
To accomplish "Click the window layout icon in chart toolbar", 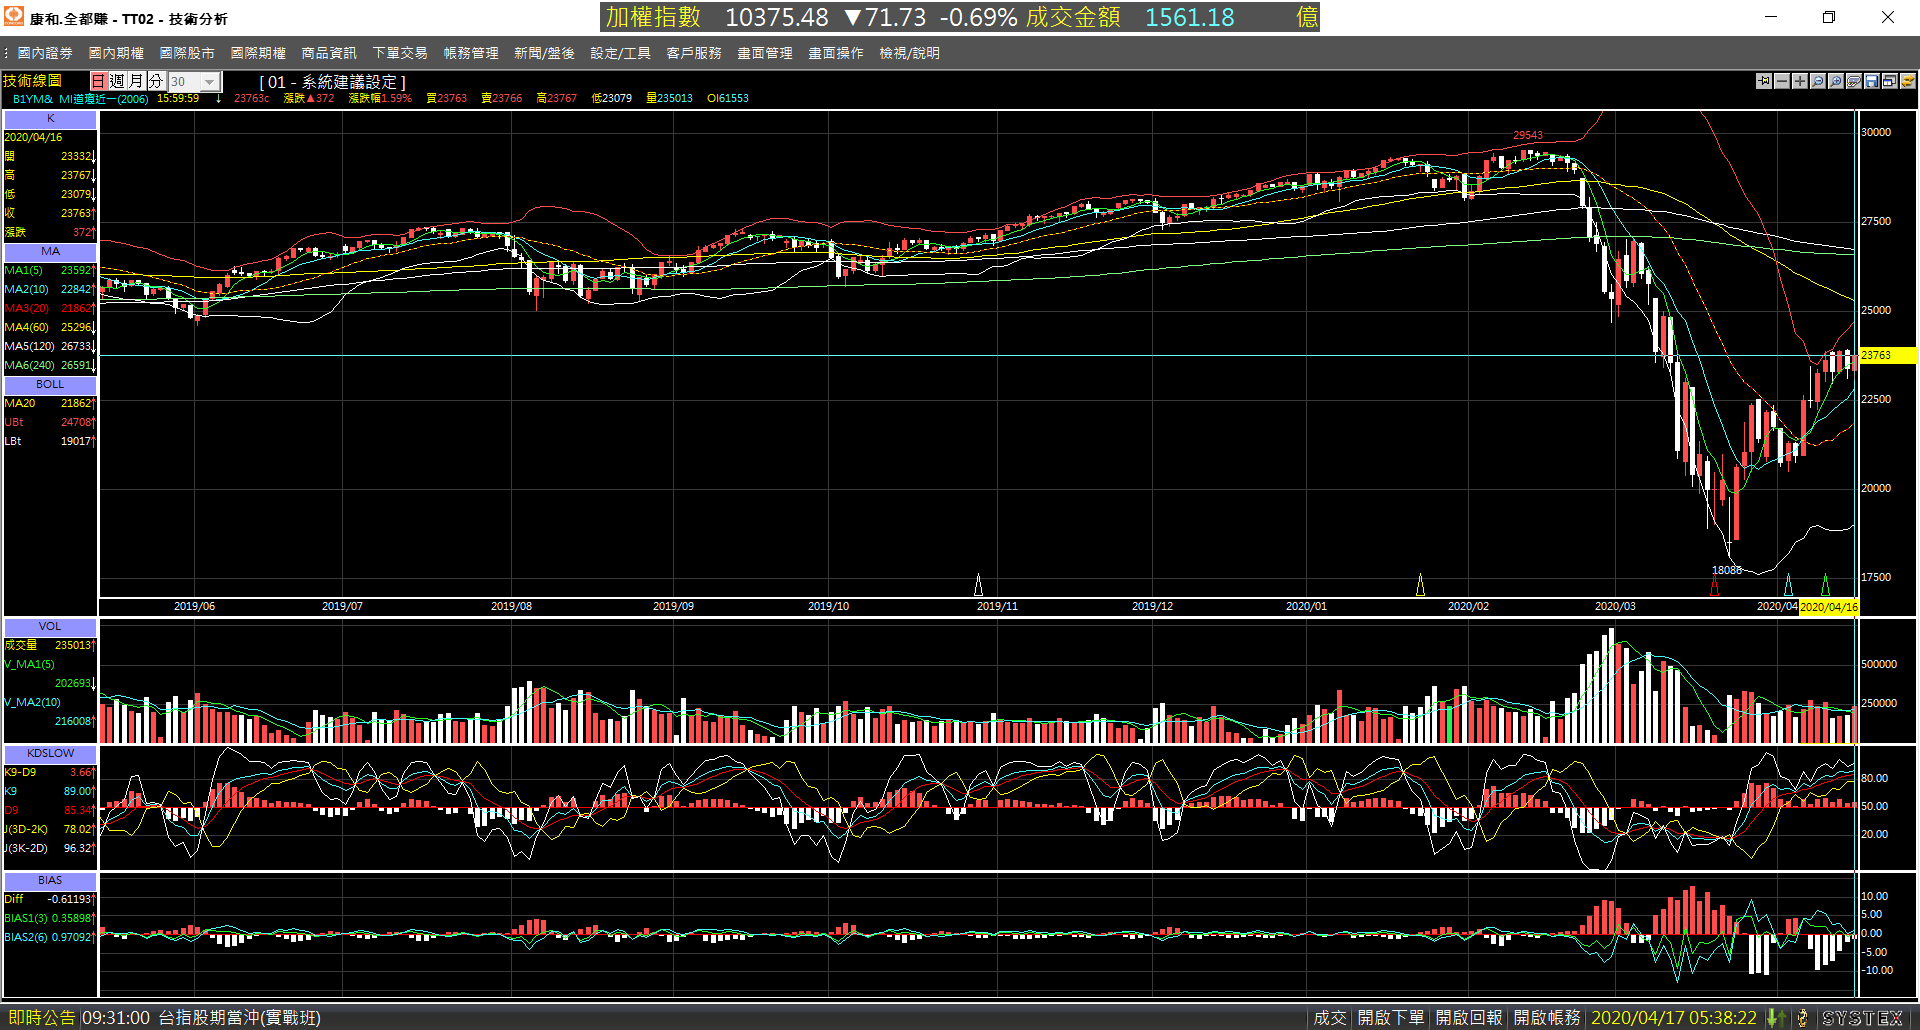I will (x=1890, y=81).
